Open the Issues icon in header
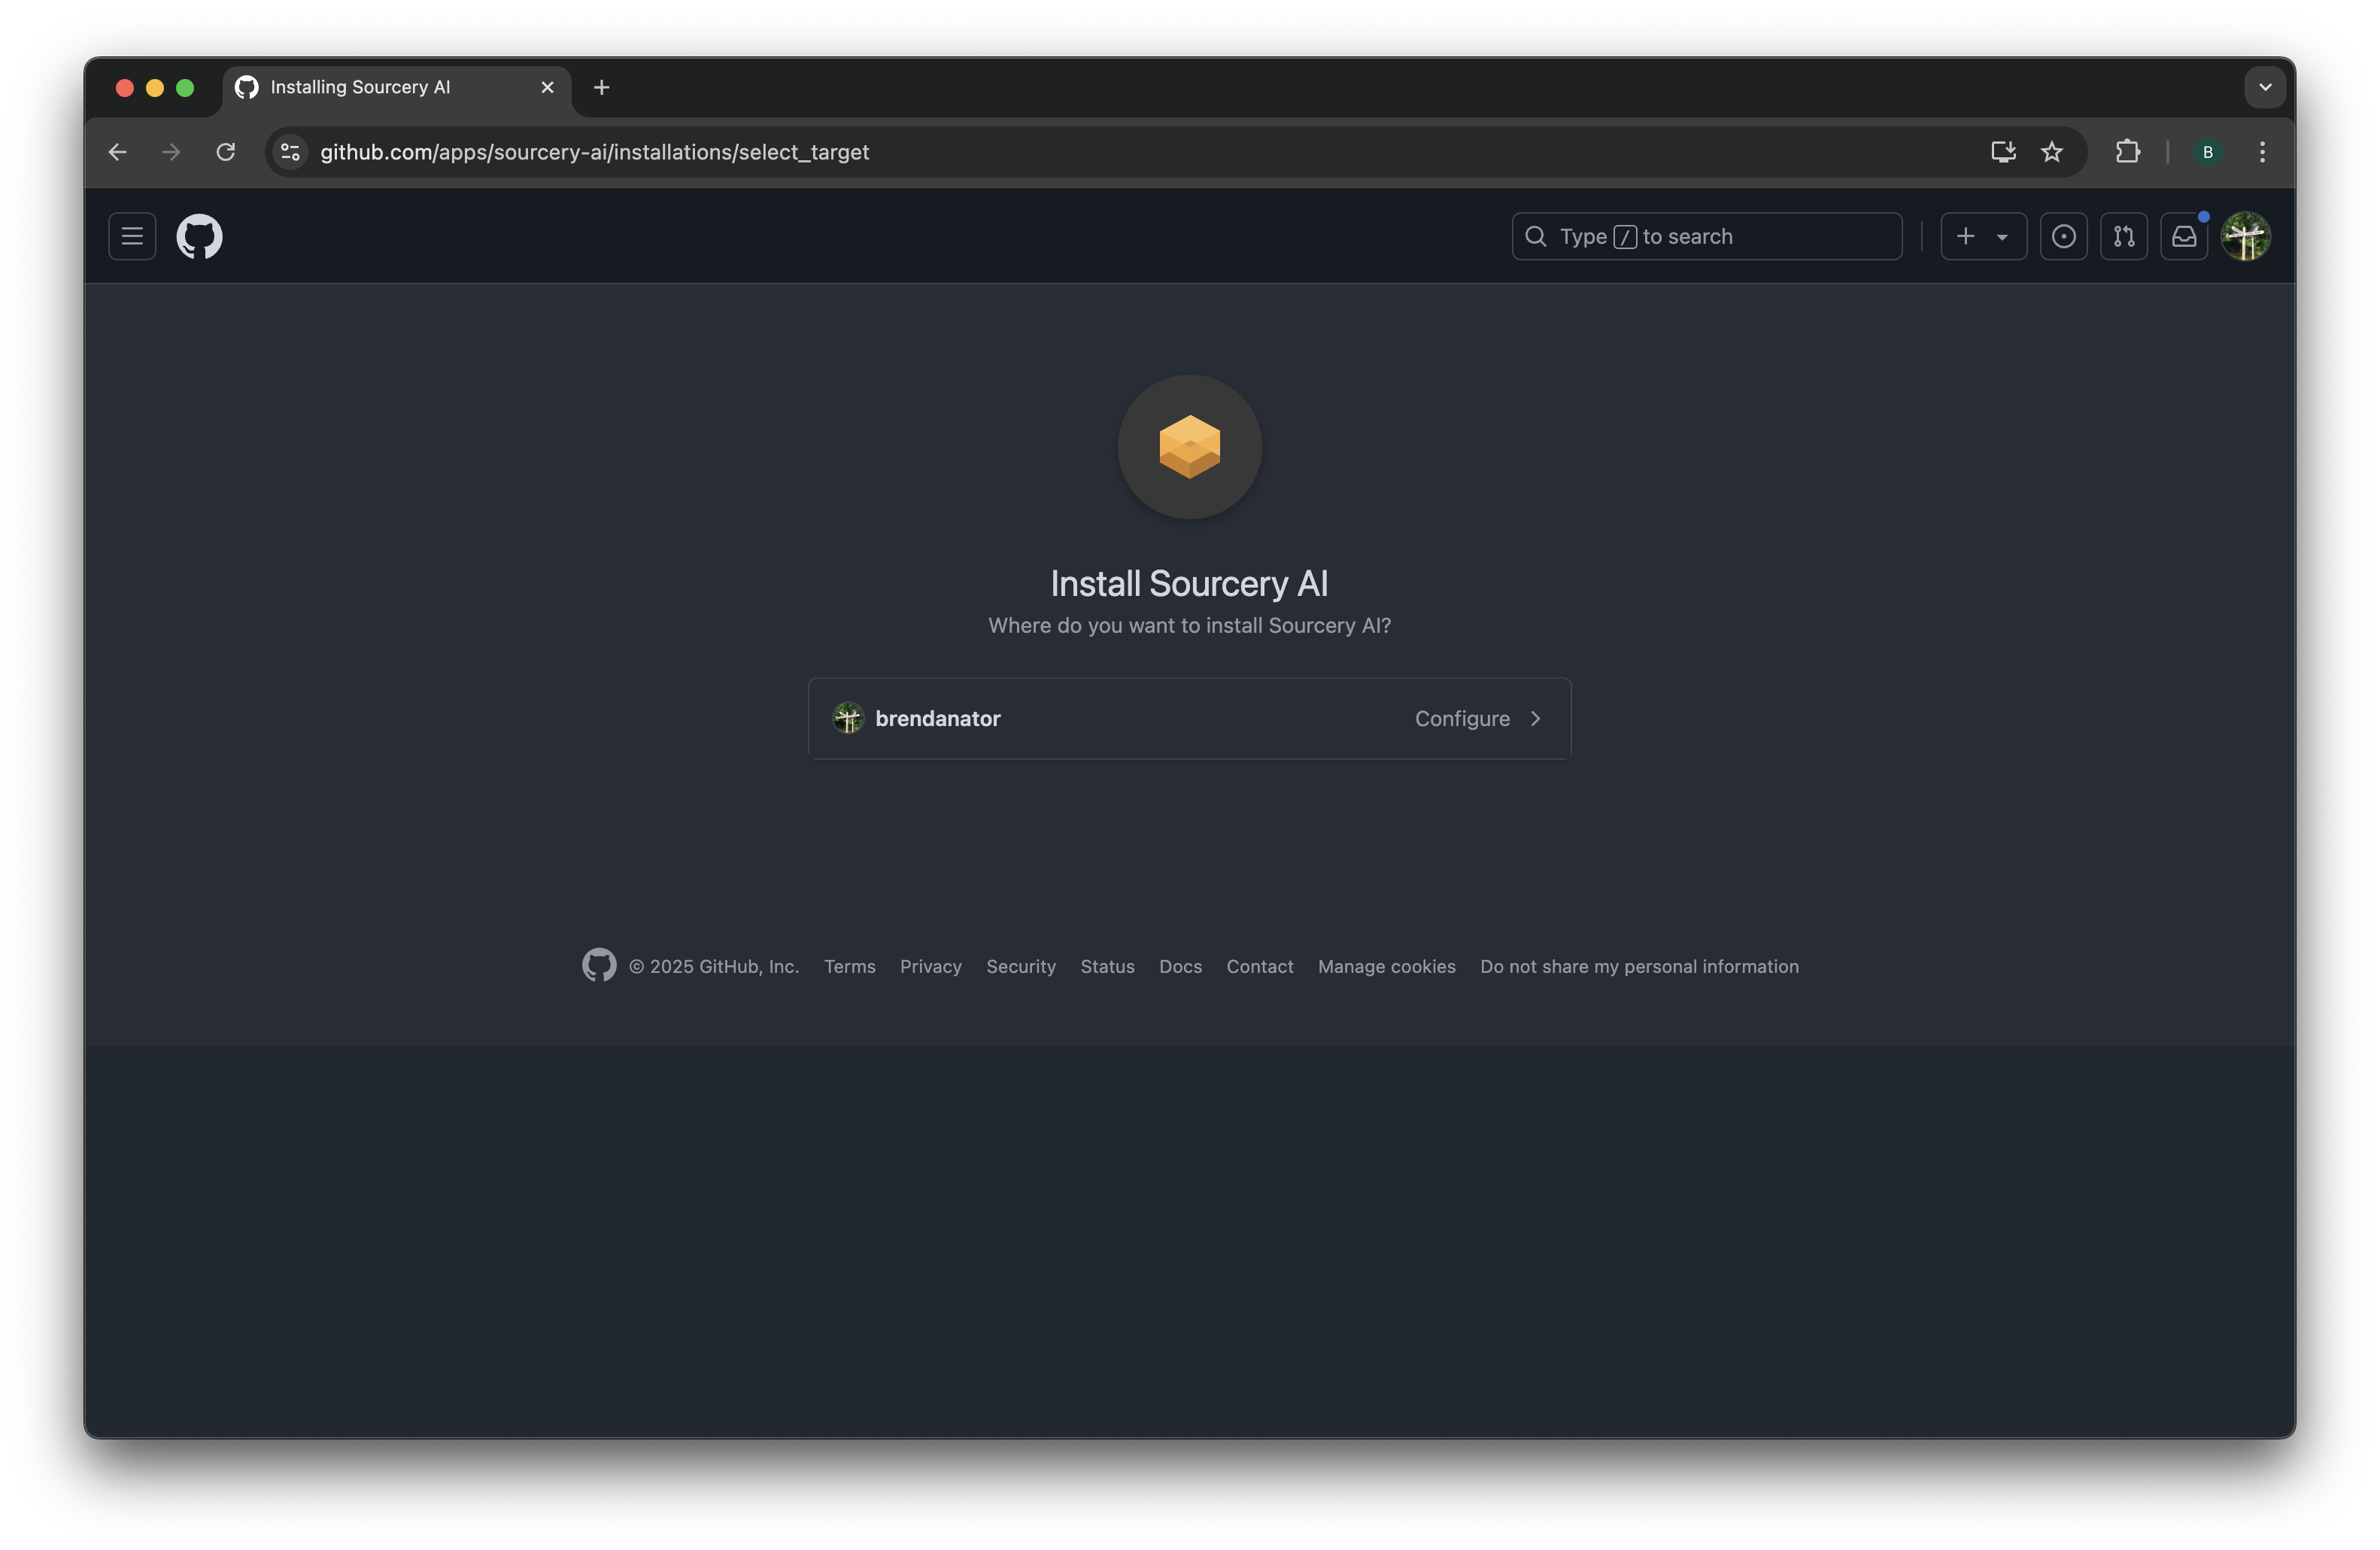The width and height of the screenshot is (2380, 1550). pos(2063,237)
